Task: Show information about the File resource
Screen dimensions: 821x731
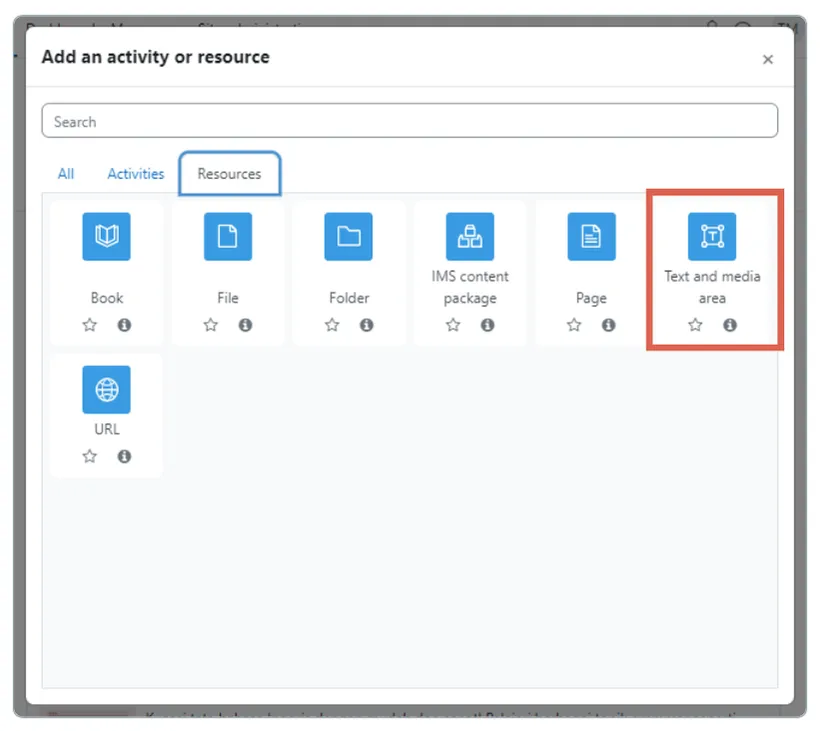Action: pyautogui.click(x=246, y=325)
